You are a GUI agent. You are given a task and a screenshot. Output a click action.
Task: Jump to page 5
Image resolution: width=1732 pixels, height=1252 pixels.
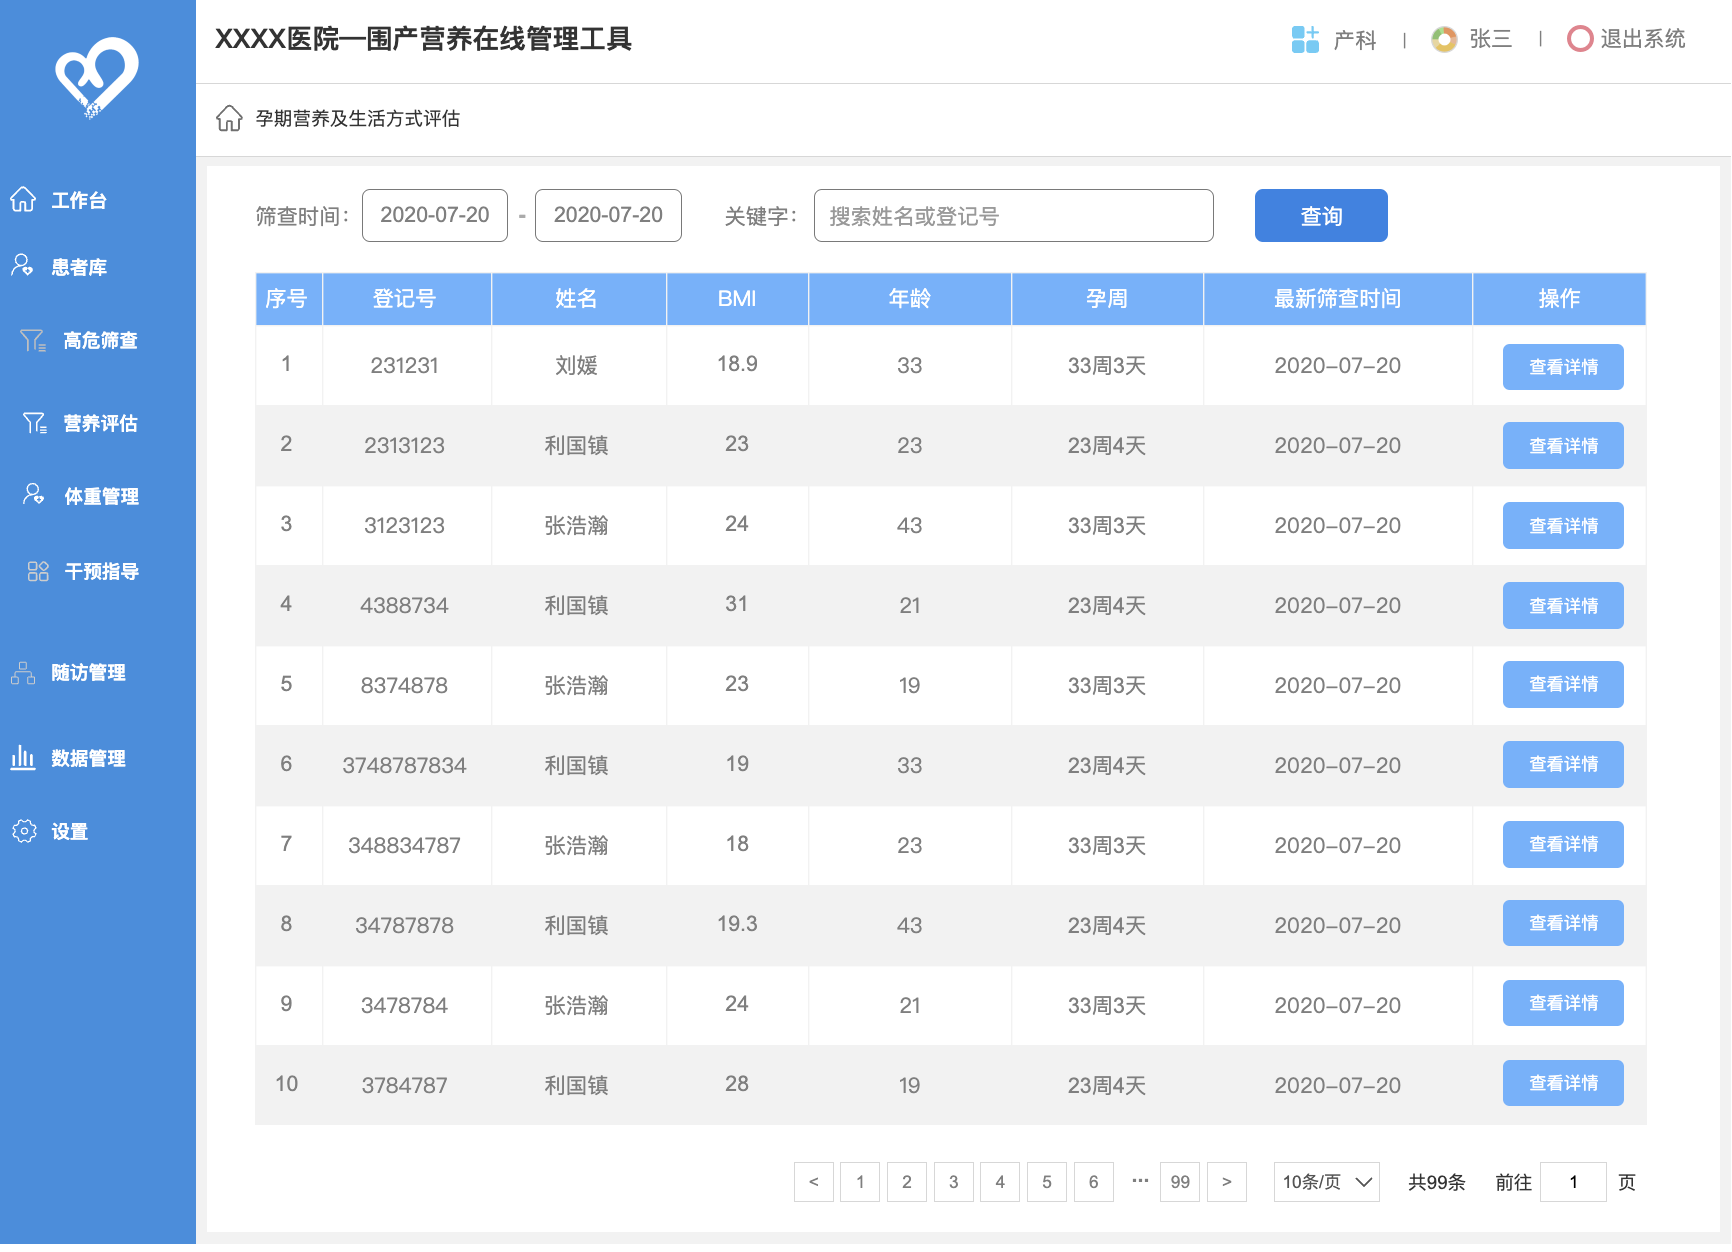pos(1047,1182)
